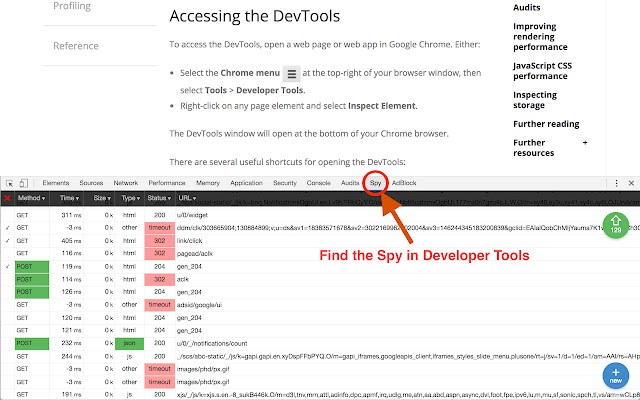Image resolution: width=640 pixels, height=400 pixels.
Task: Select the Application tab
Action: point(246,183)
